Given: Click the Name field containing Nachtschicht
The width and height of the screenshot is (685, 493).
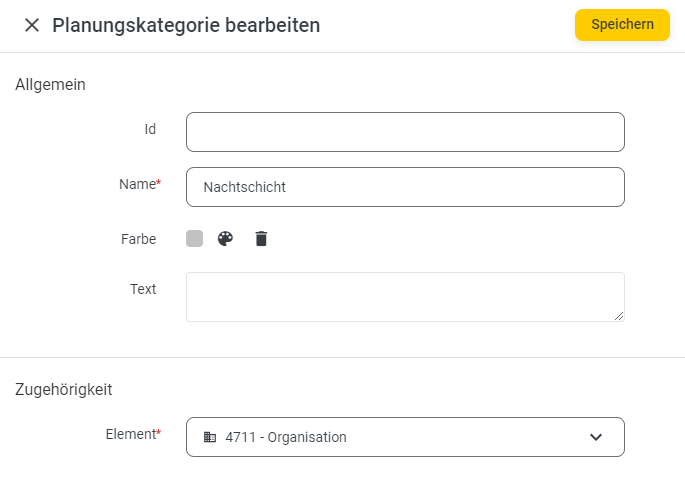Looking at the screenshot, I should [405, 187].
